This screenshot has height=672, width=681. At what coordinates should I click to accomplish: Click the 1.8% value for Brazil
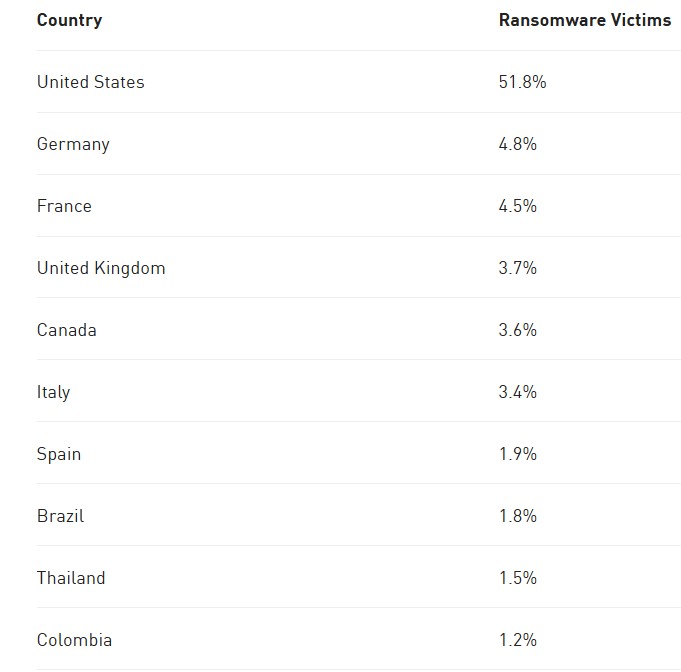pyautogui.click(x=517, y=516)
